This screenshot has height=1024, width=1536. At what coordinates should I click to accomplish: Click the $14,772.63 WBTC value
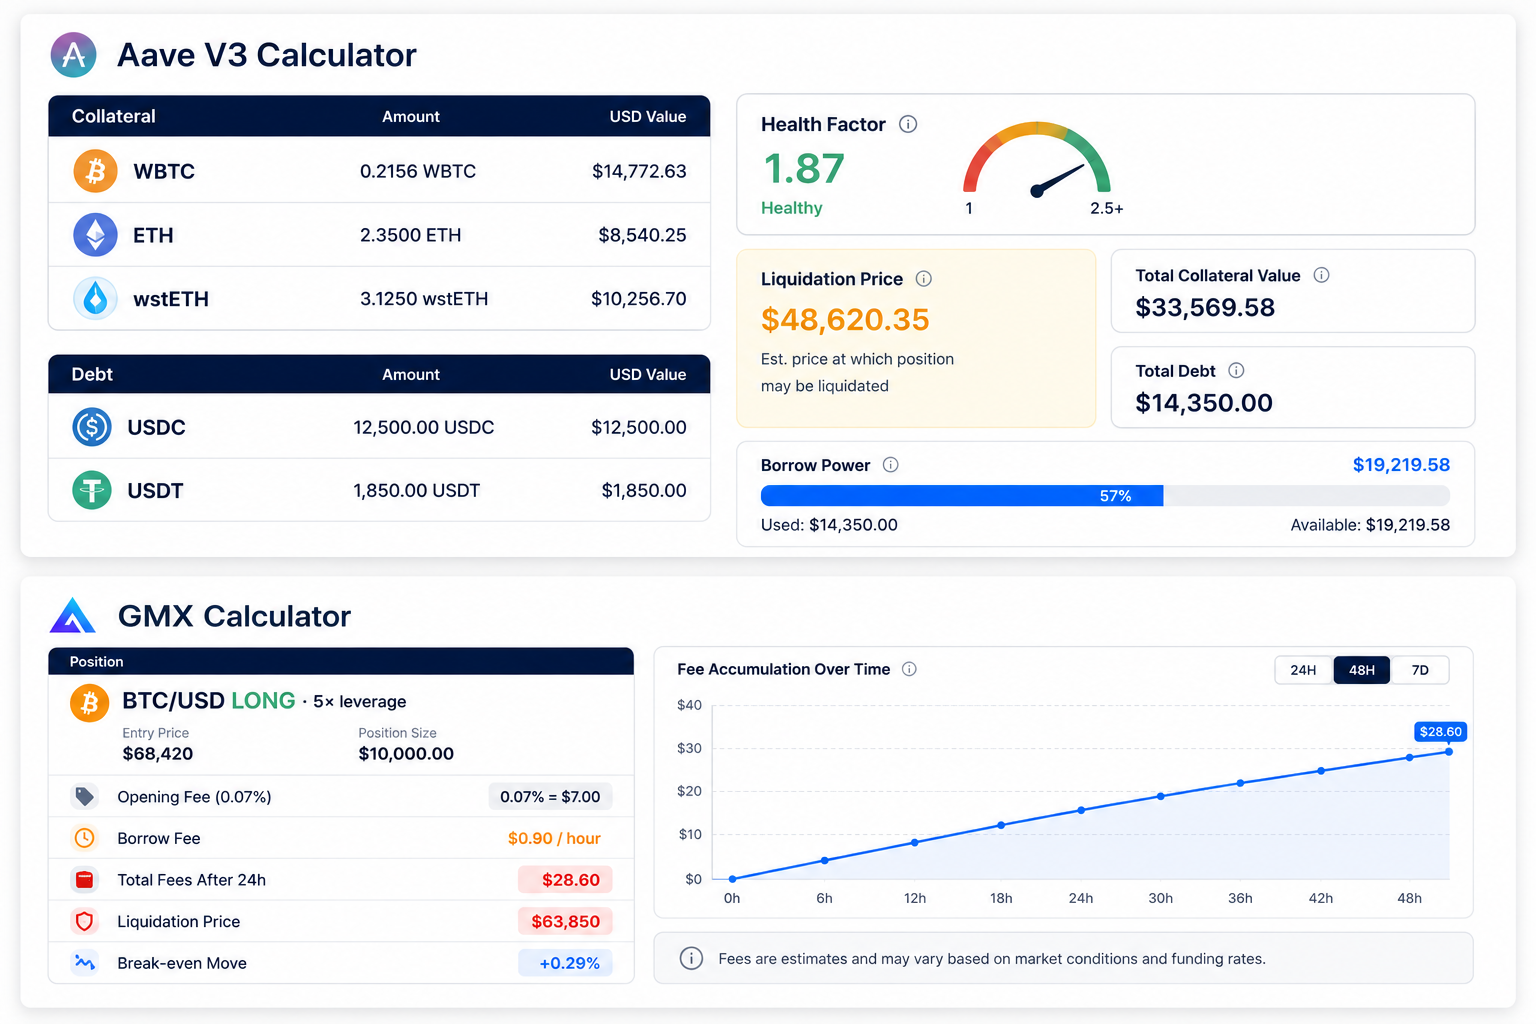(x=639, y=171)
